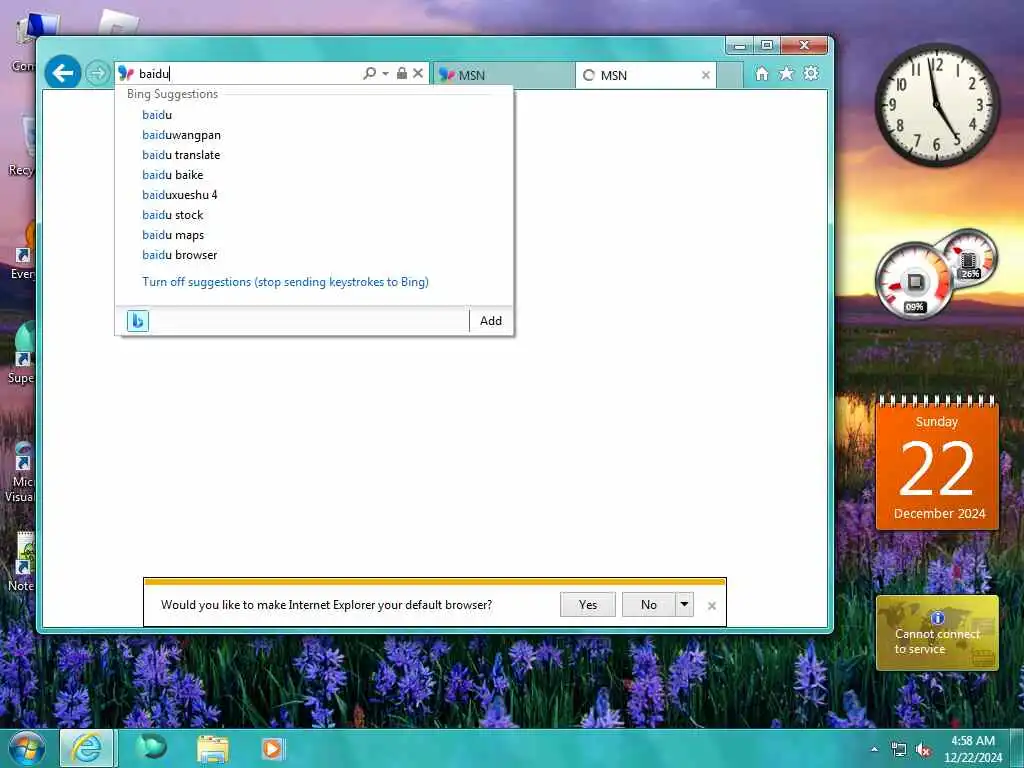
Task: Switch to the first MSN tab
Action: [503, 75]
